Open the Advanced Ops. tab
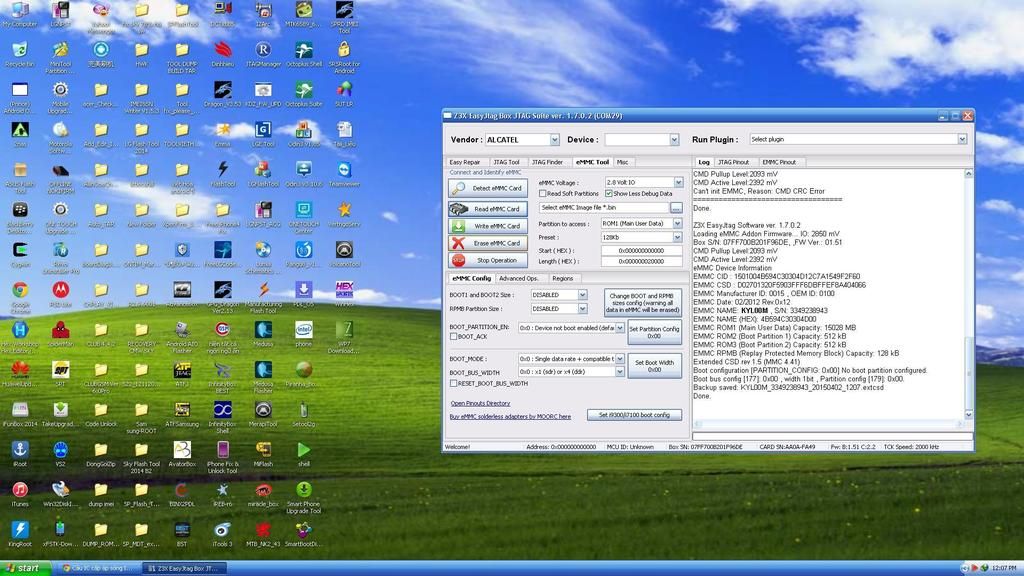 pos(519,278)
